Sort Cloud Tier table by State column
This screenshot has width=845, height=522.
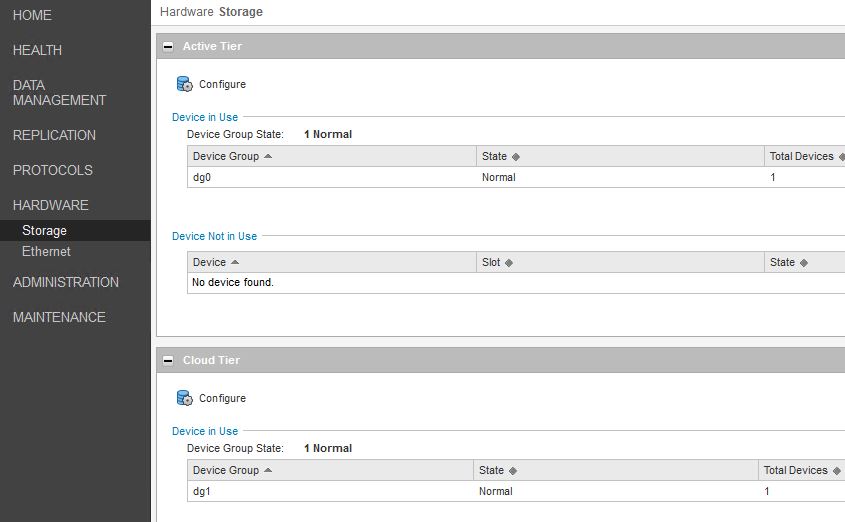tap(513, 471)
